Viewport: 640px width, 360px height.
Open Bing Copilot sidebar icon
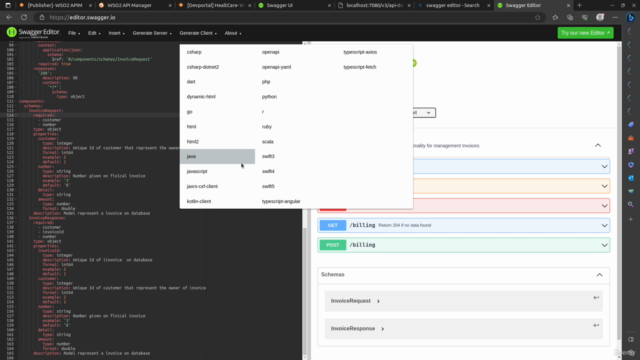(x=631, y=18)
